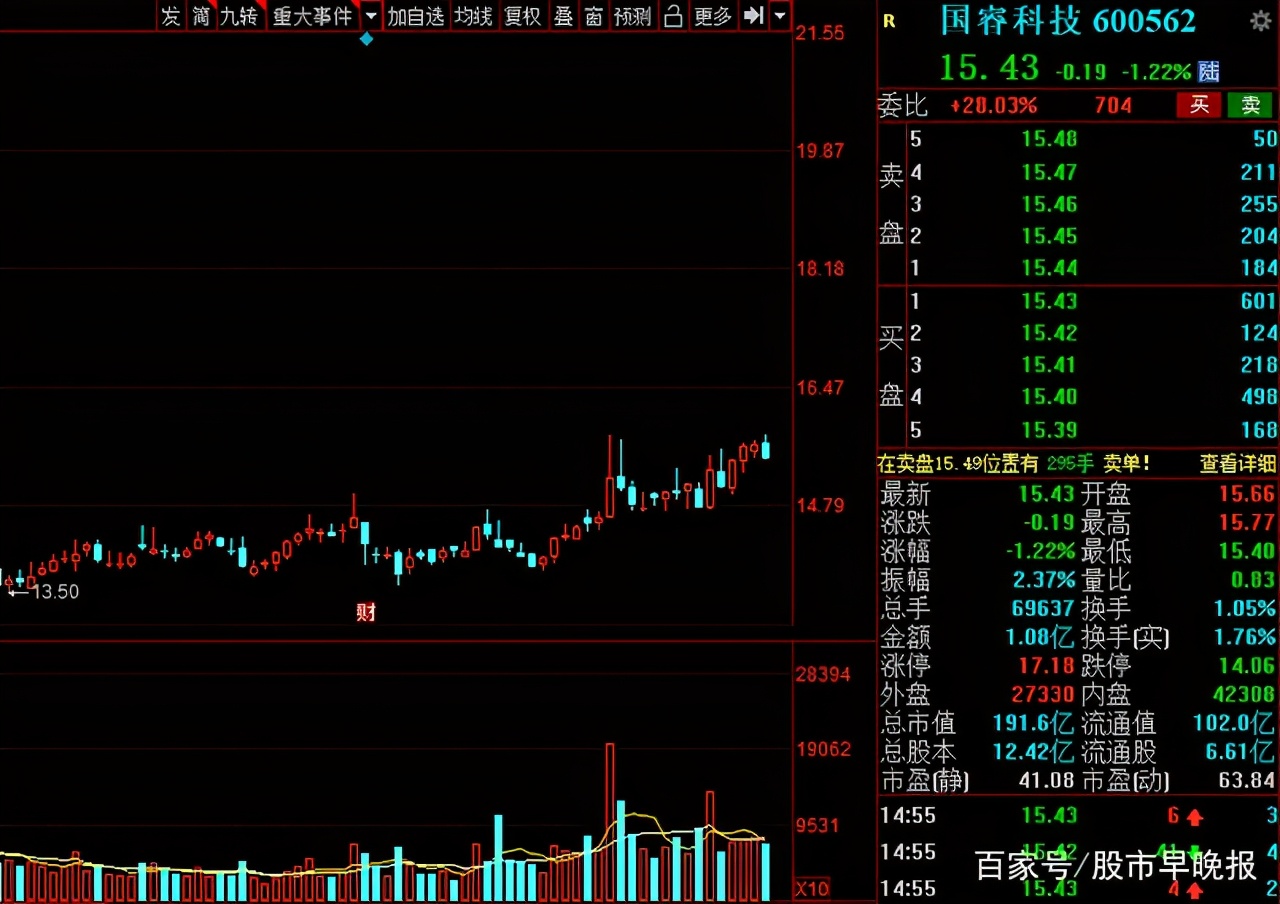This screenshot has width=1280, height=904.
Task: Click the X10 volume scale label
Action: point(812,889)
